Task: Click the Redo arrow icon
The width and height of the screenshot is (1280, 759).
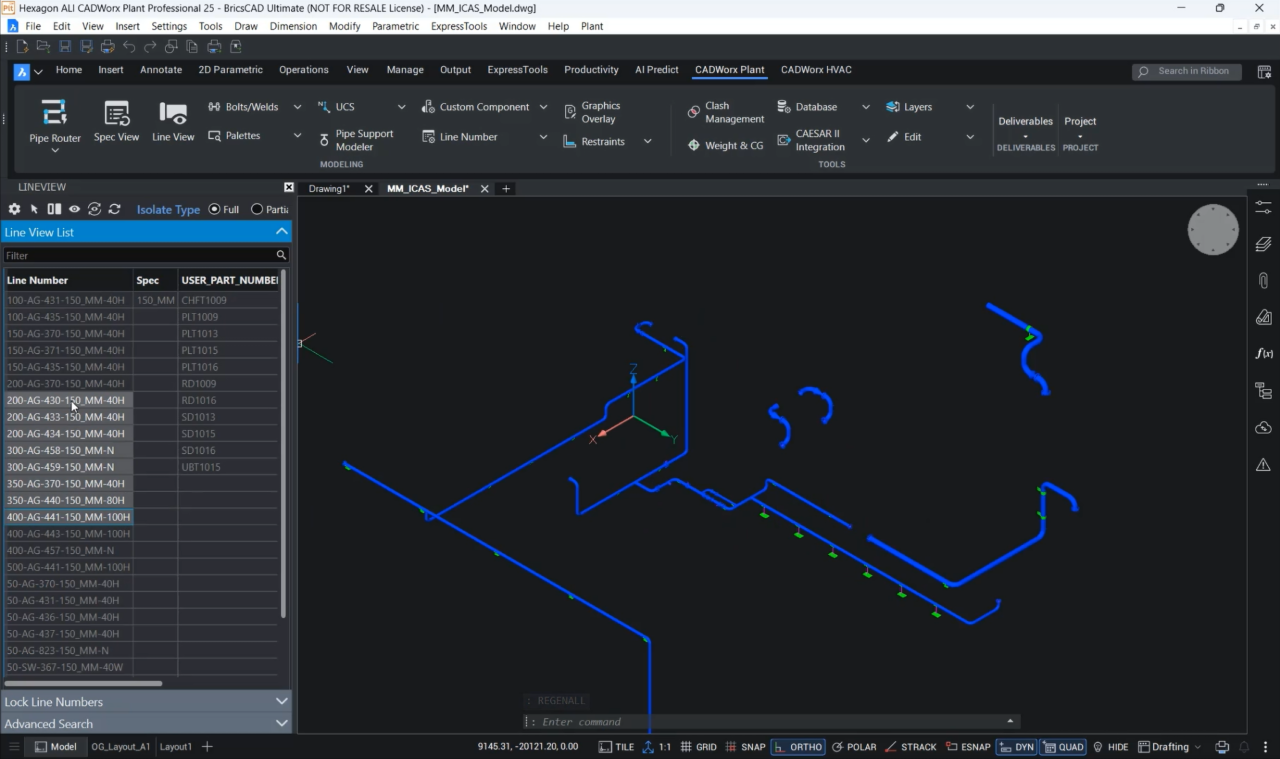Action: click(150, 46)
